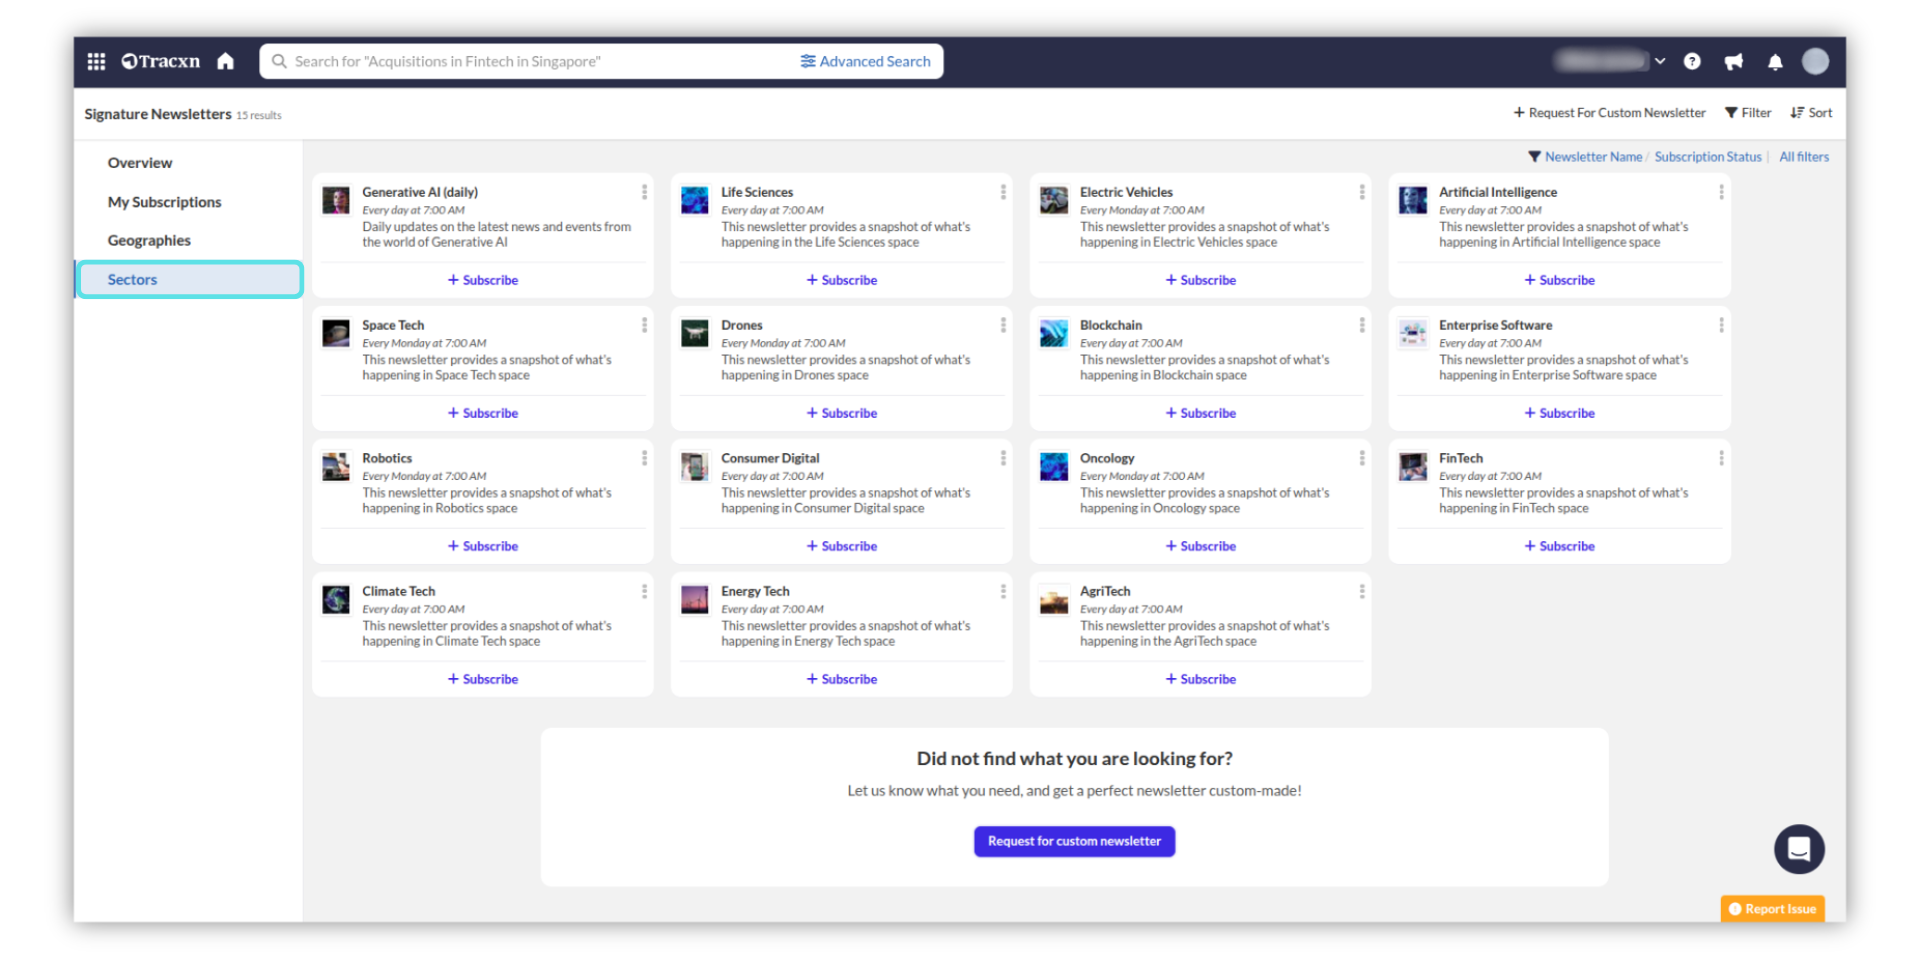
Task: Click the Electric Vehicles newsletter thumbnail
Action: click(1053, 200)
